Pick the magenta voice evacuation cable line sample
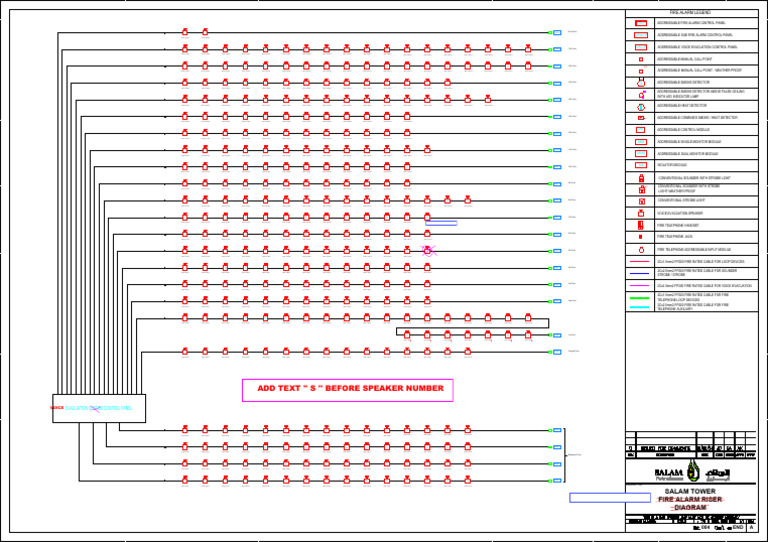Viewport: 768px width, 542px height. (640, 285)
